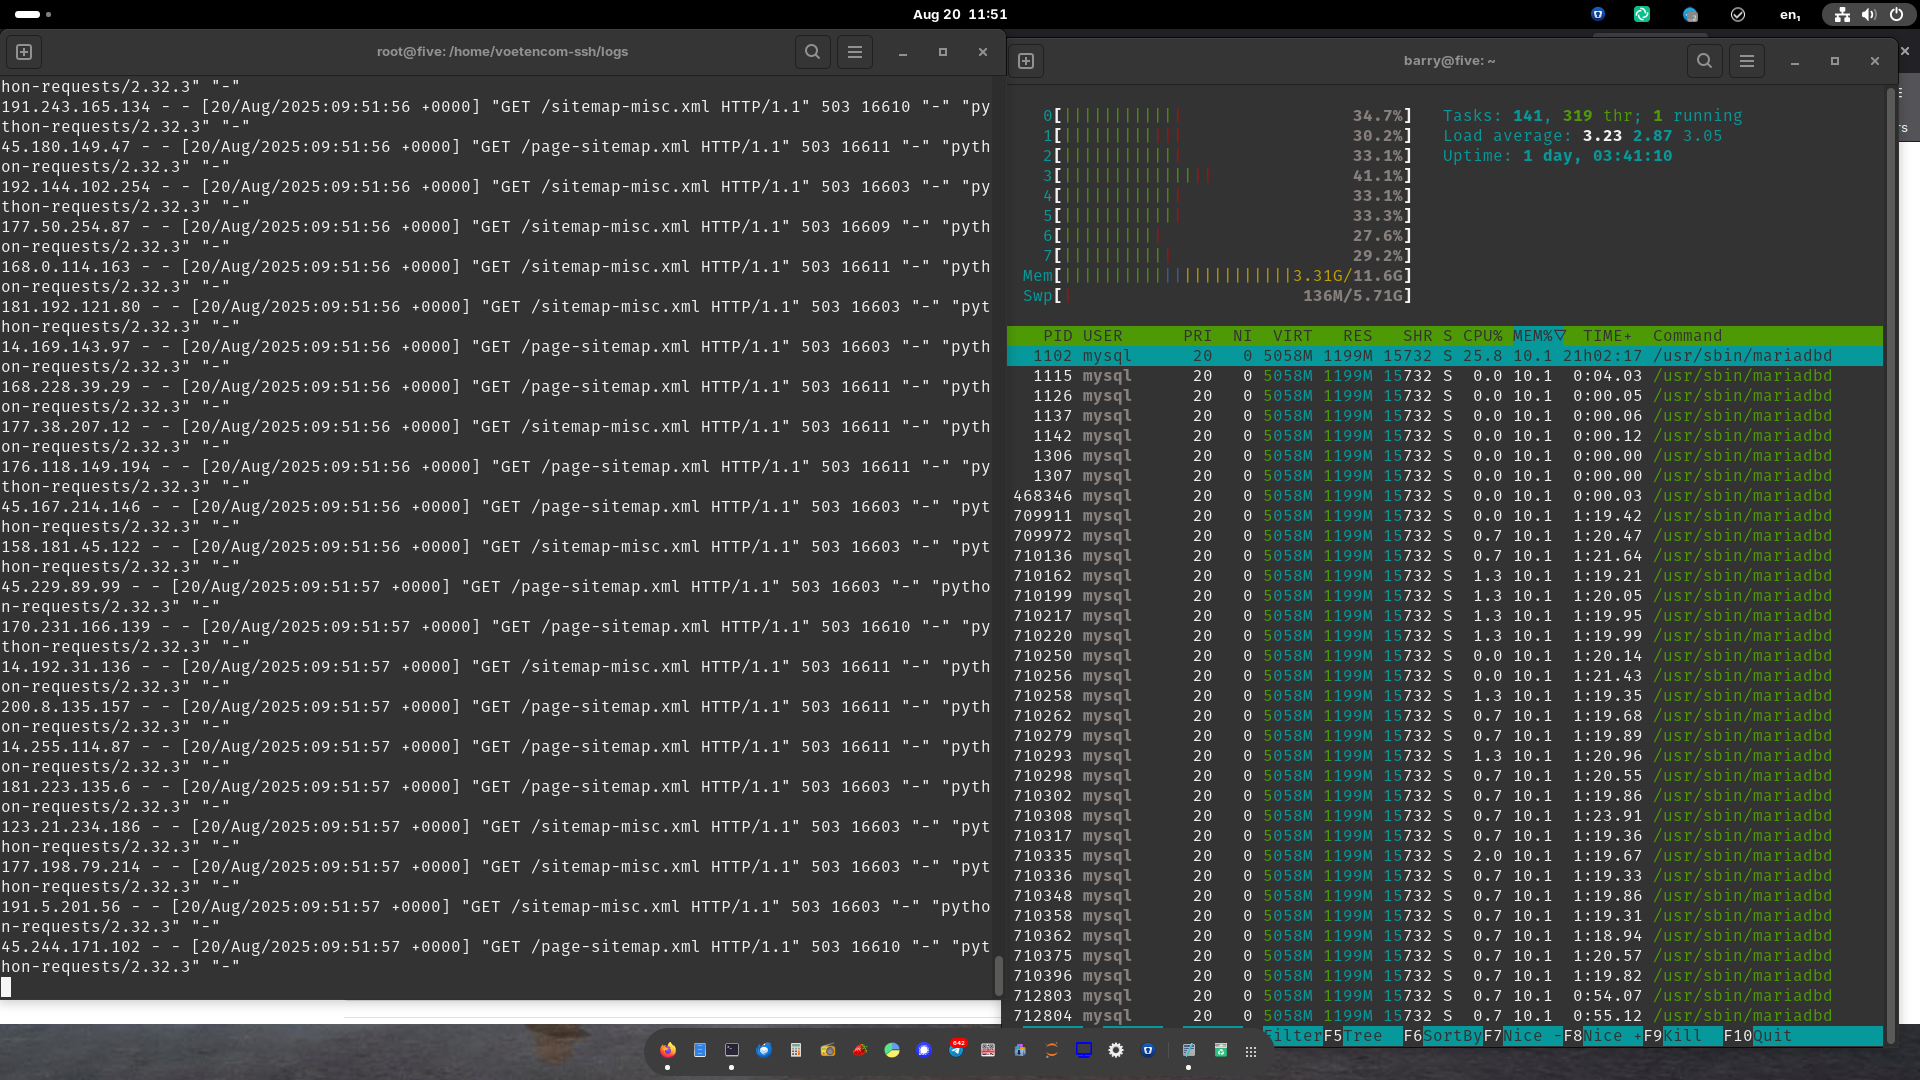Open the pie chart disk usage app
This screenshot has width=1920, height=1080.
892,1050
